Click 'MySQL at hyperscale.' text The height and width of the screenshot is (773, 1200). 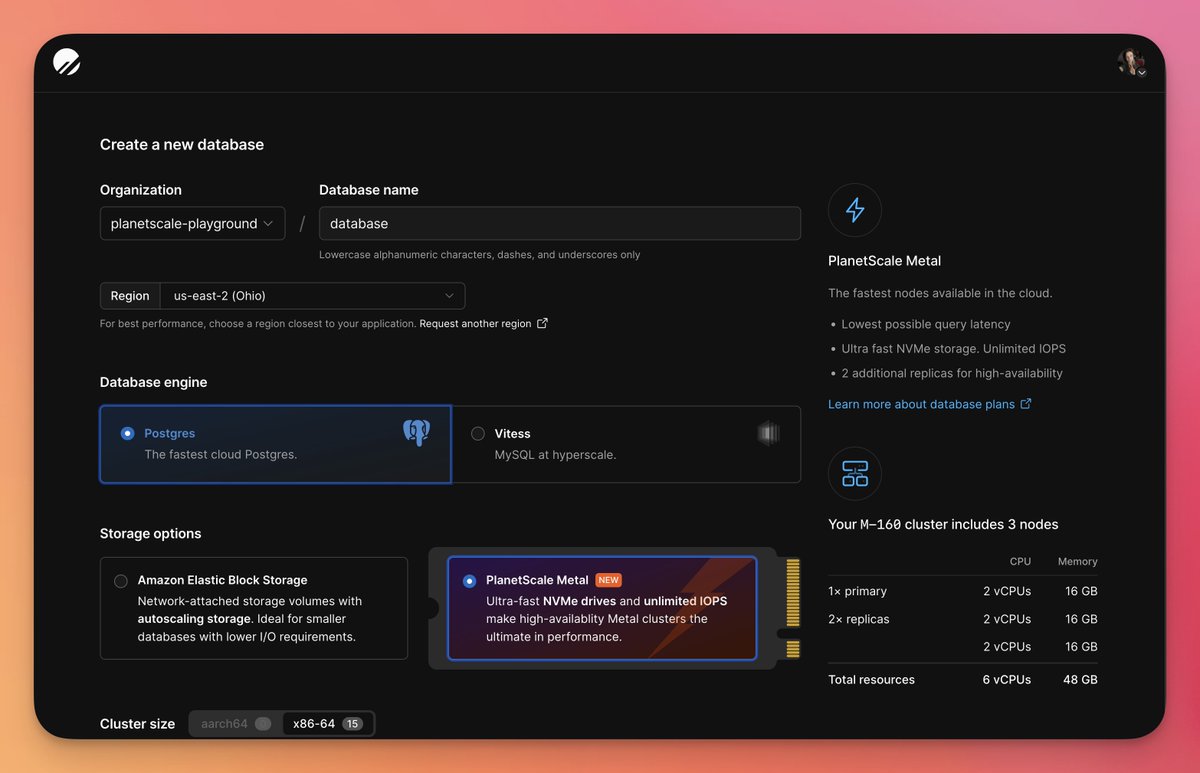click(555, 454)
